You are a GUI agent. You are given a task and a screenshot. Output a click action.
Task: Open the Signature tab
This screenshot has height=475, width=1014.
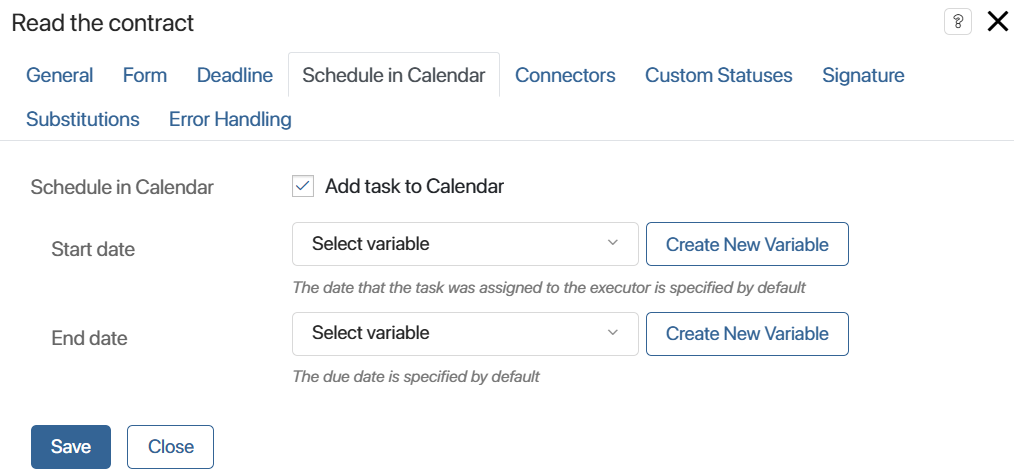863,75
